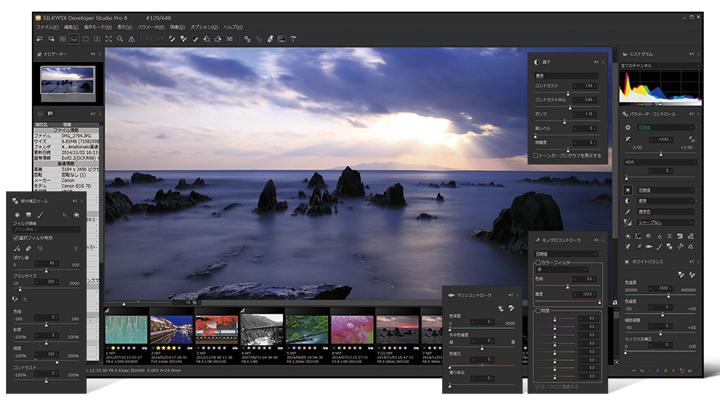Image resolution: width=720 pixels, height=400 pixels.
Task: Open the File menu
Action: pyautogui.click(x=47, y=28)
